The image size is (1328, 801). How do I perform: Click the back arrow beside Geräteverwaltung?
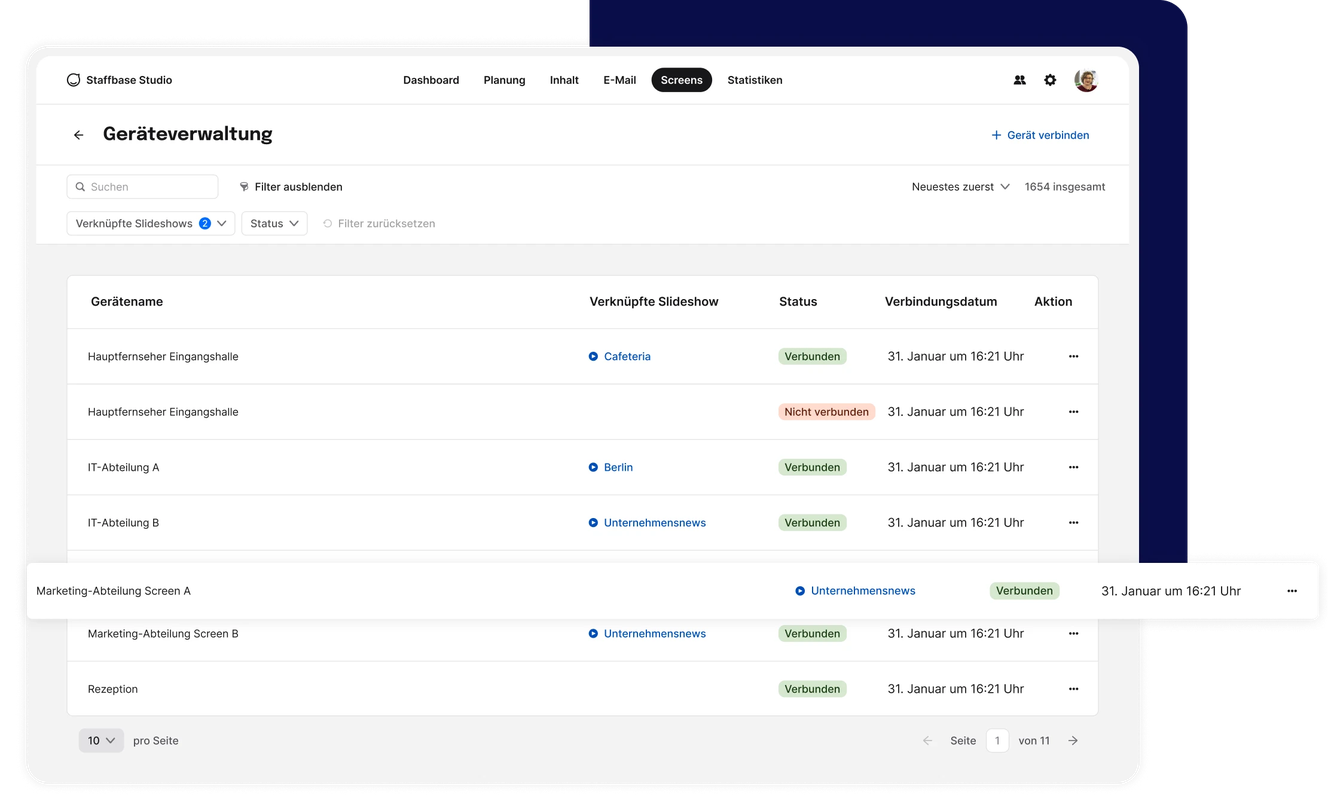coord(78,134)
